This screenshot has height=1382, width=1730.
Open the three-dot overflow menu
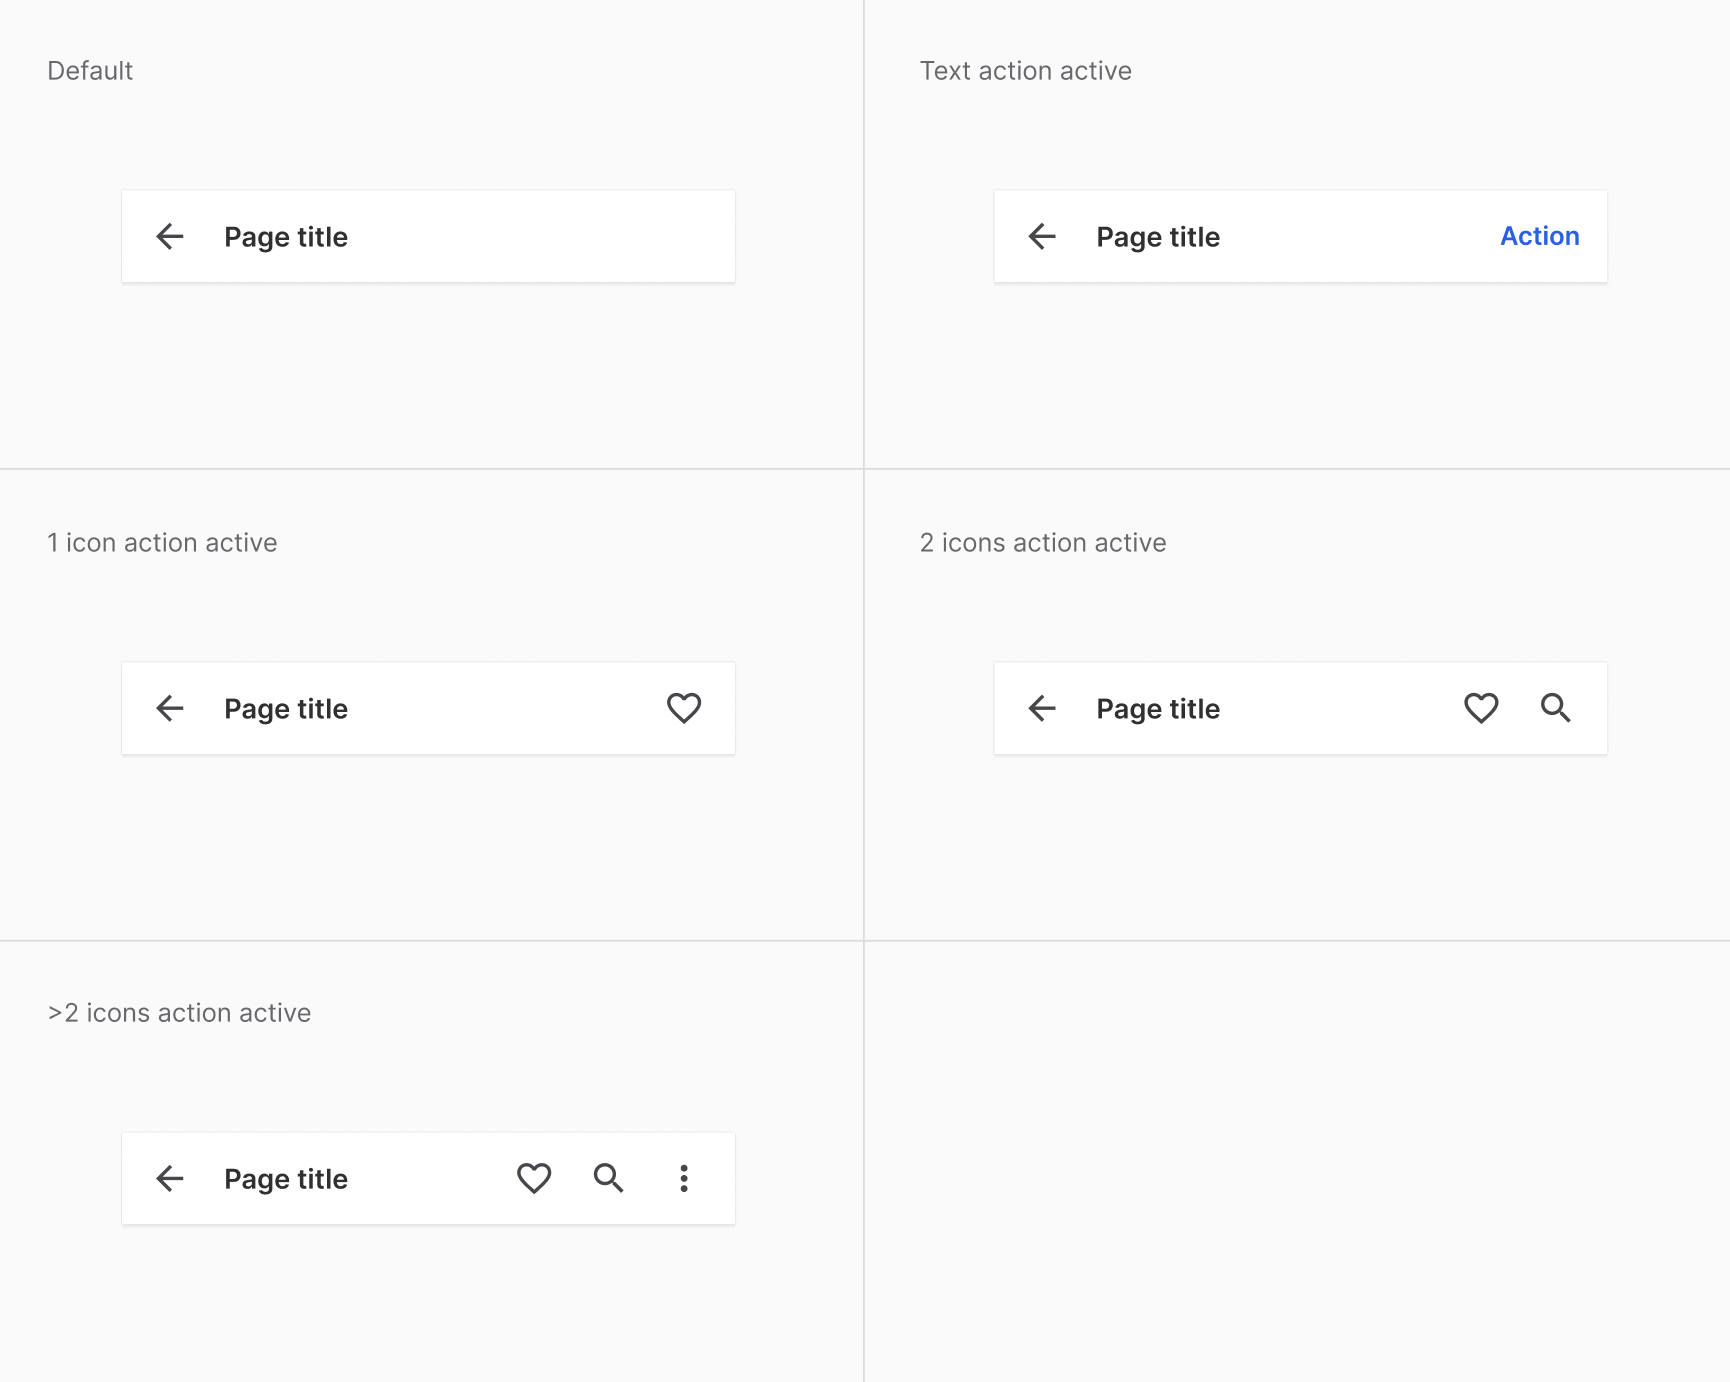click(x=684, y=1178)
